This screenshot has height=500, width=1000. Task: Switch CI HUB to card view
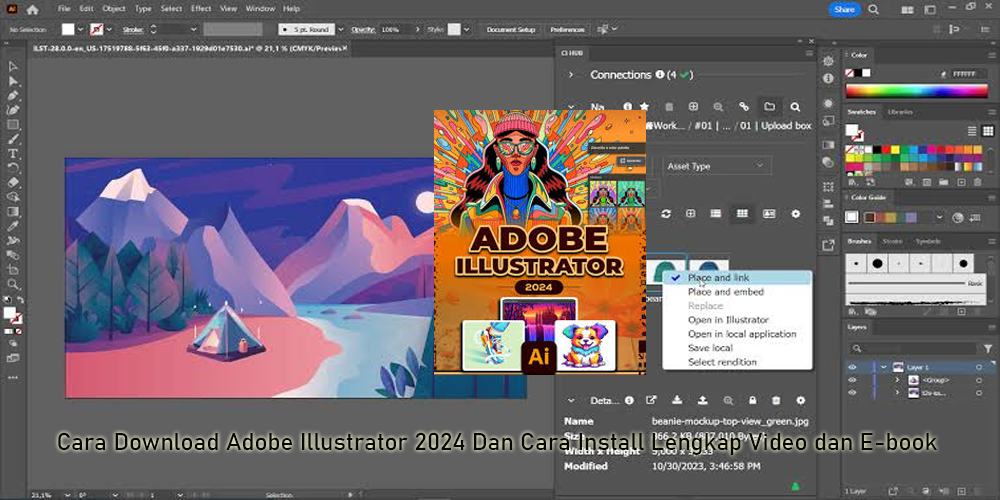tap(769, 214)
